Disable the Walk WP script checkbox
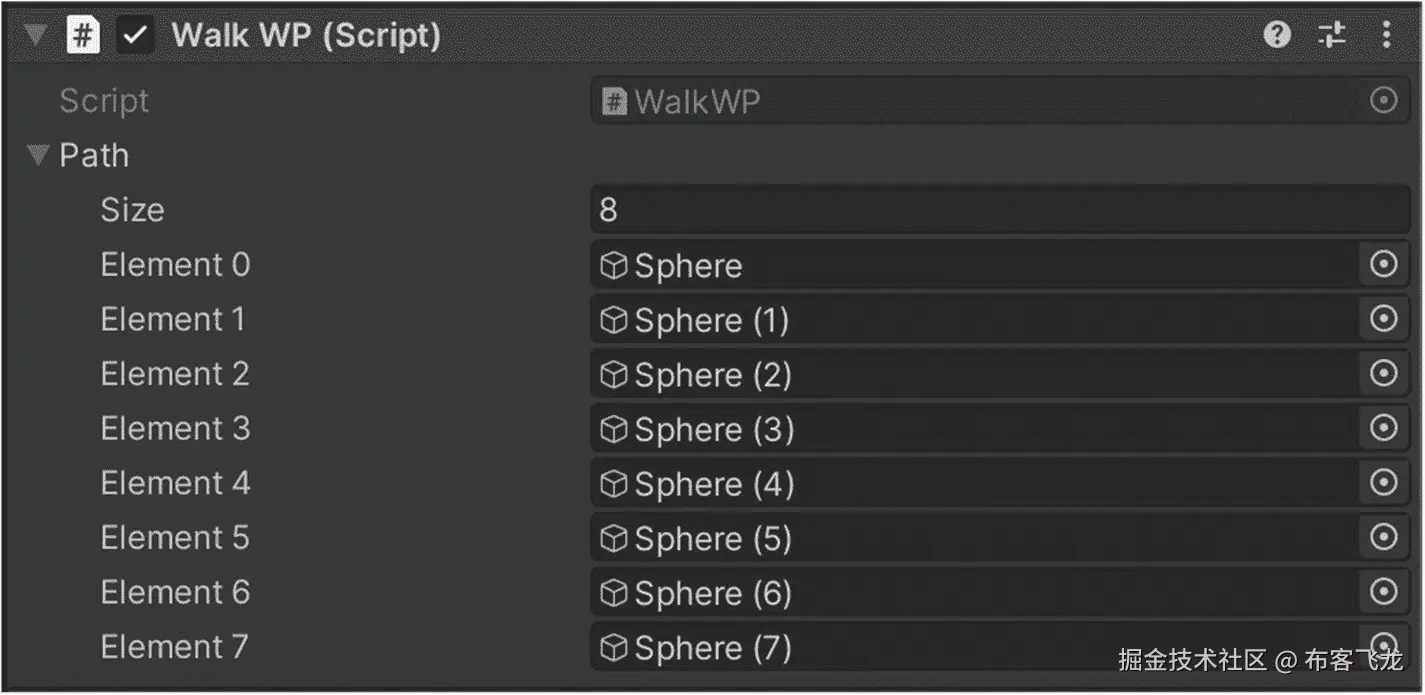The height and width of the screenshot is (695, 1425). (135, 36)
